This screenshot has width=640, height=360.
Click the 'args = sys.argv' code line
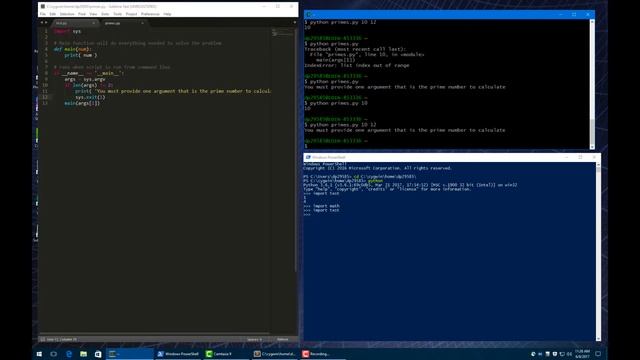click(84, 79)
